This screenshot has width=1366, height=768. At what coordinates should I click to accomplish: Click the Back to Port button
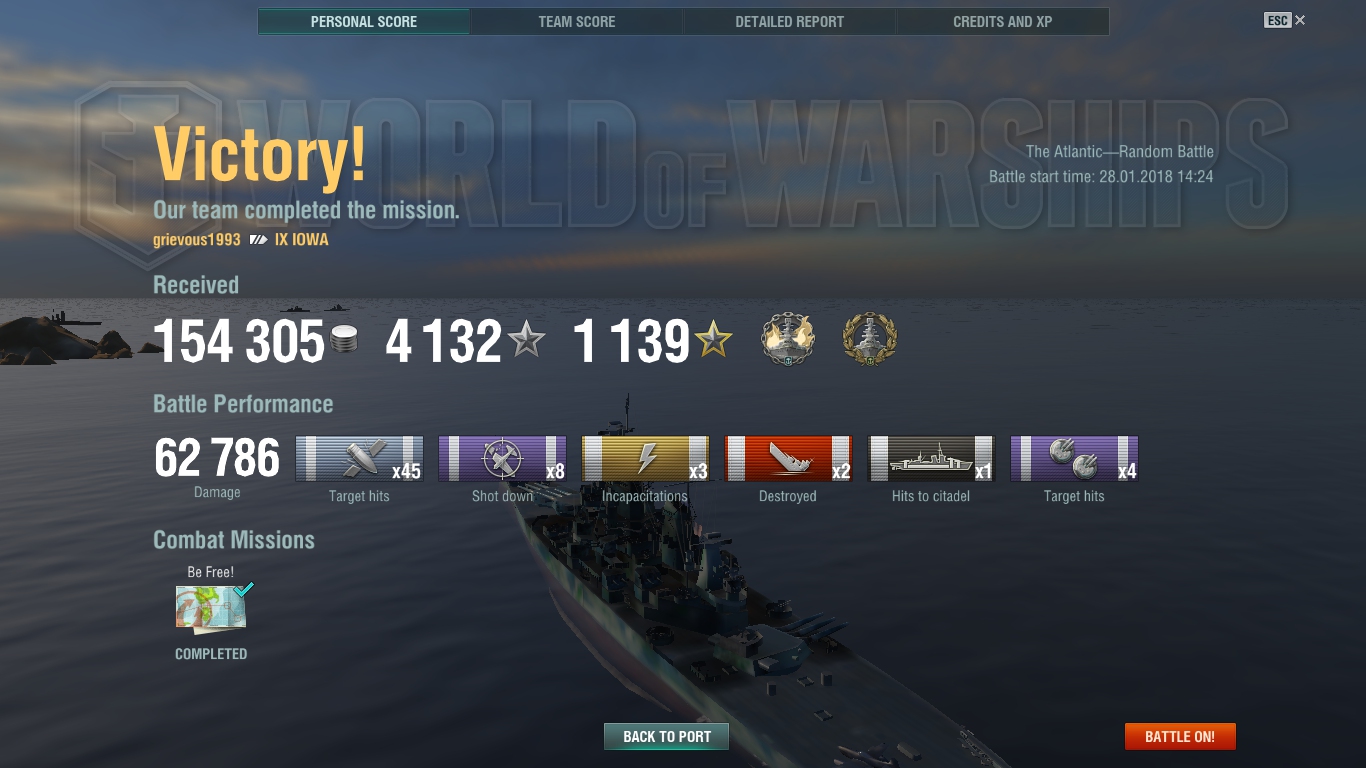click(666, 737)
